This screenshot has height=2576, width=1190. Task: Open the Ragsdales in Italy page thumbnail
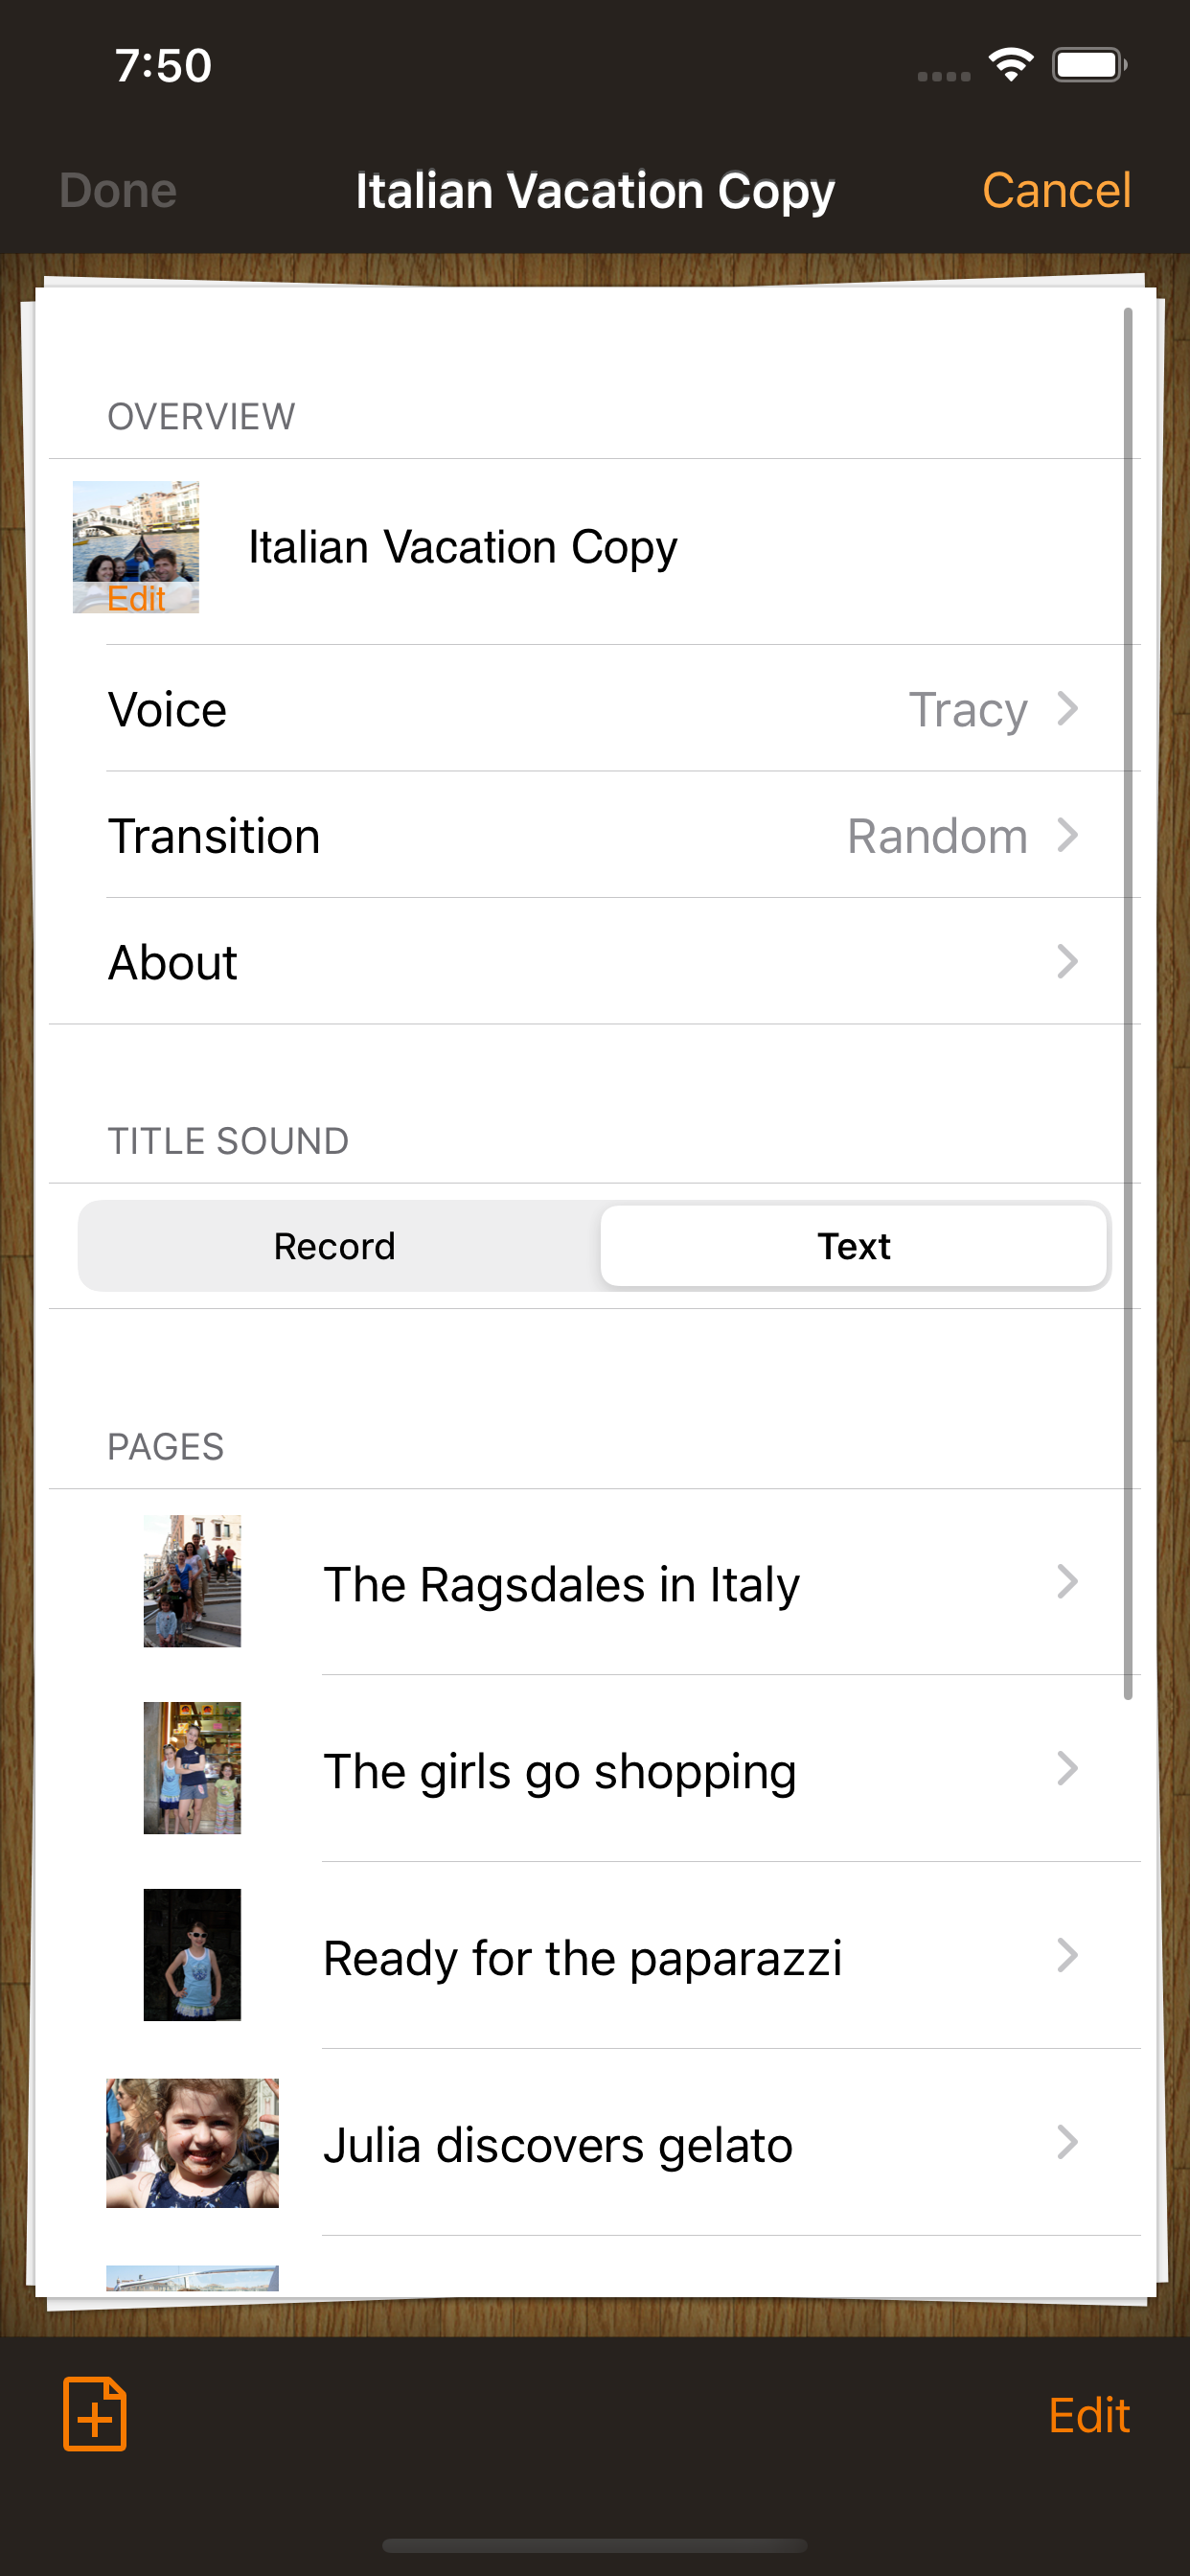point(192,1581)
